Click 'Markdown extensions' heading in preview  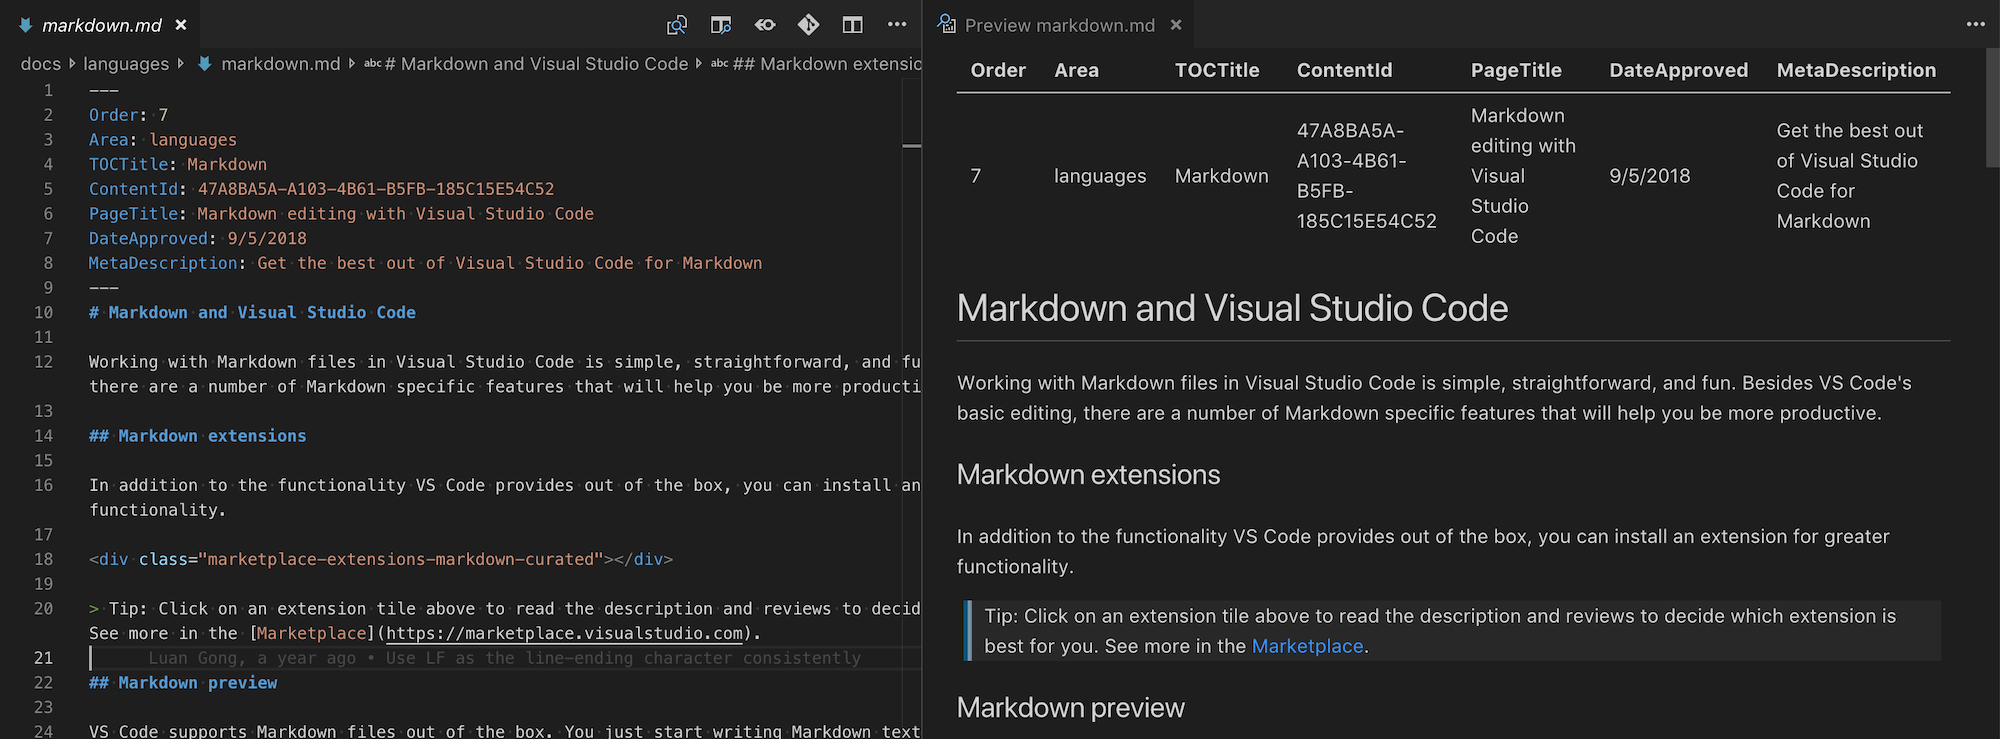click(x=1088, y=475)
